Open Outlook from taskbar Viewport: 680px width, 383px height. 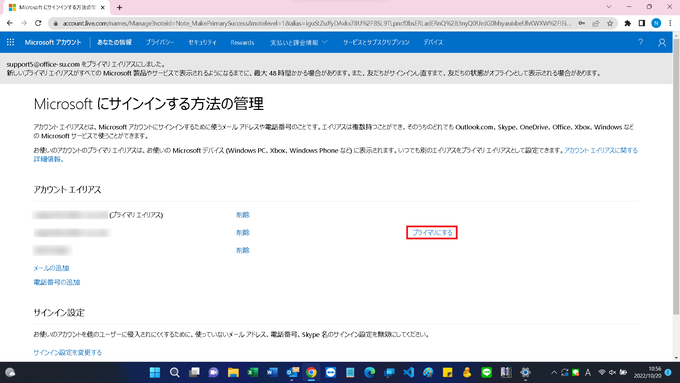coord(292,372)
